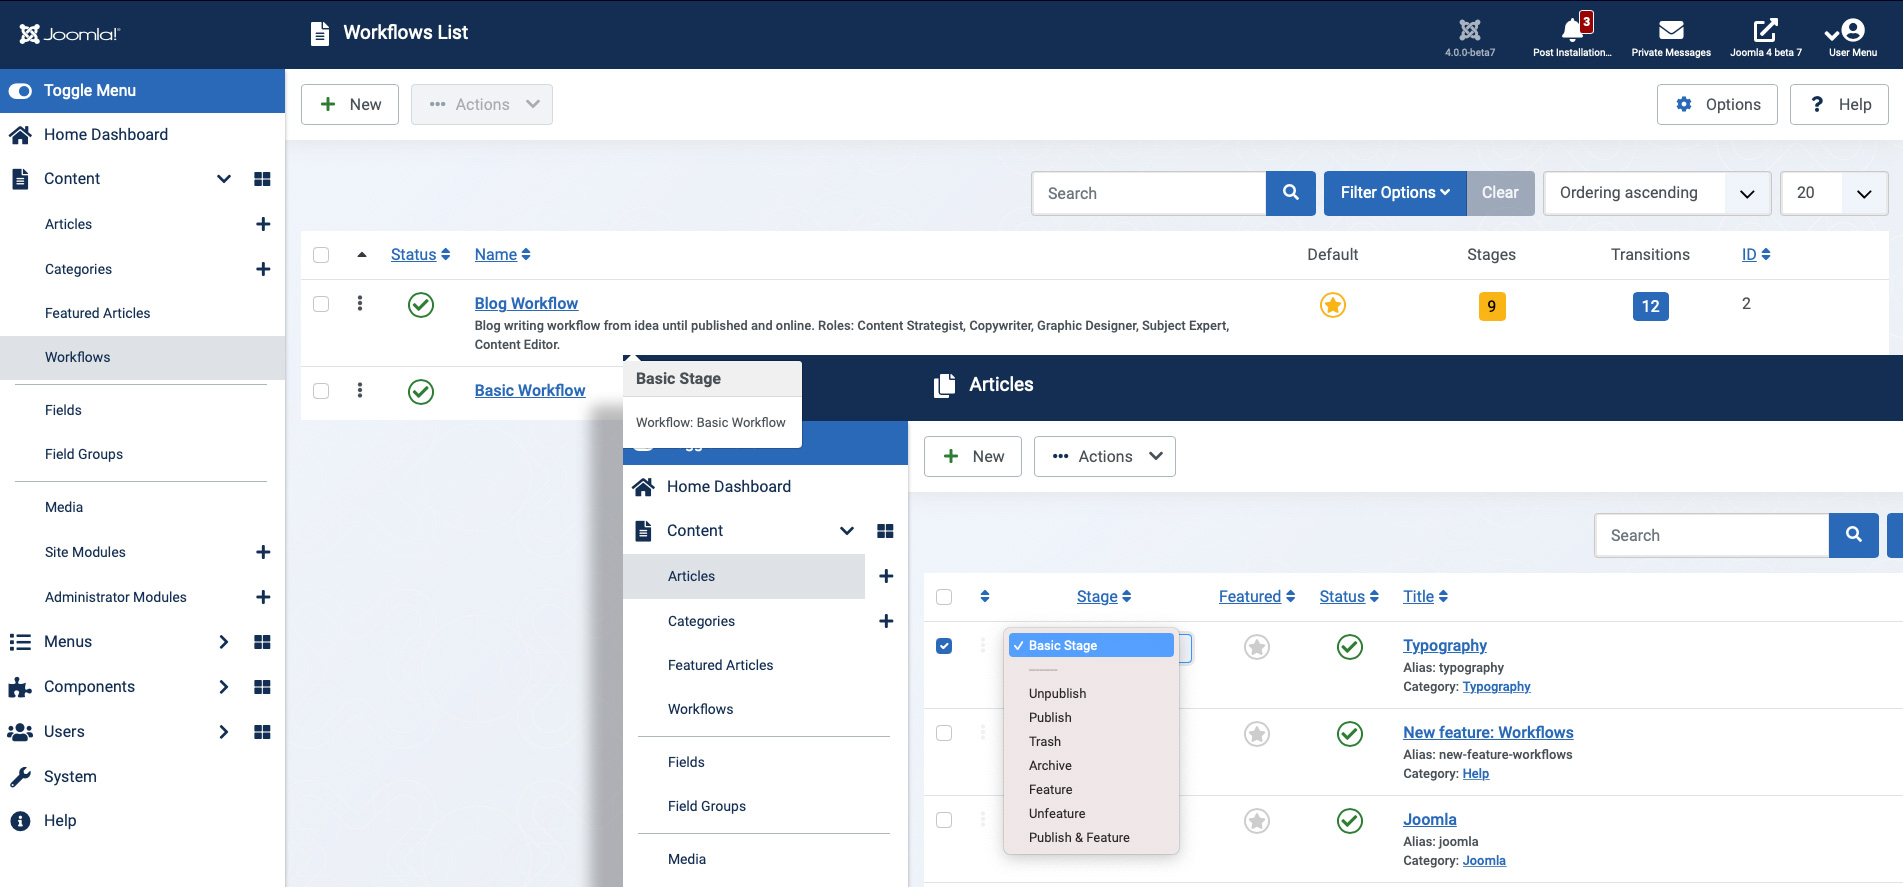Click Blog Workflow default star icon
This screenshot has width=1903, height=887.
click(x=1333, y=305)
